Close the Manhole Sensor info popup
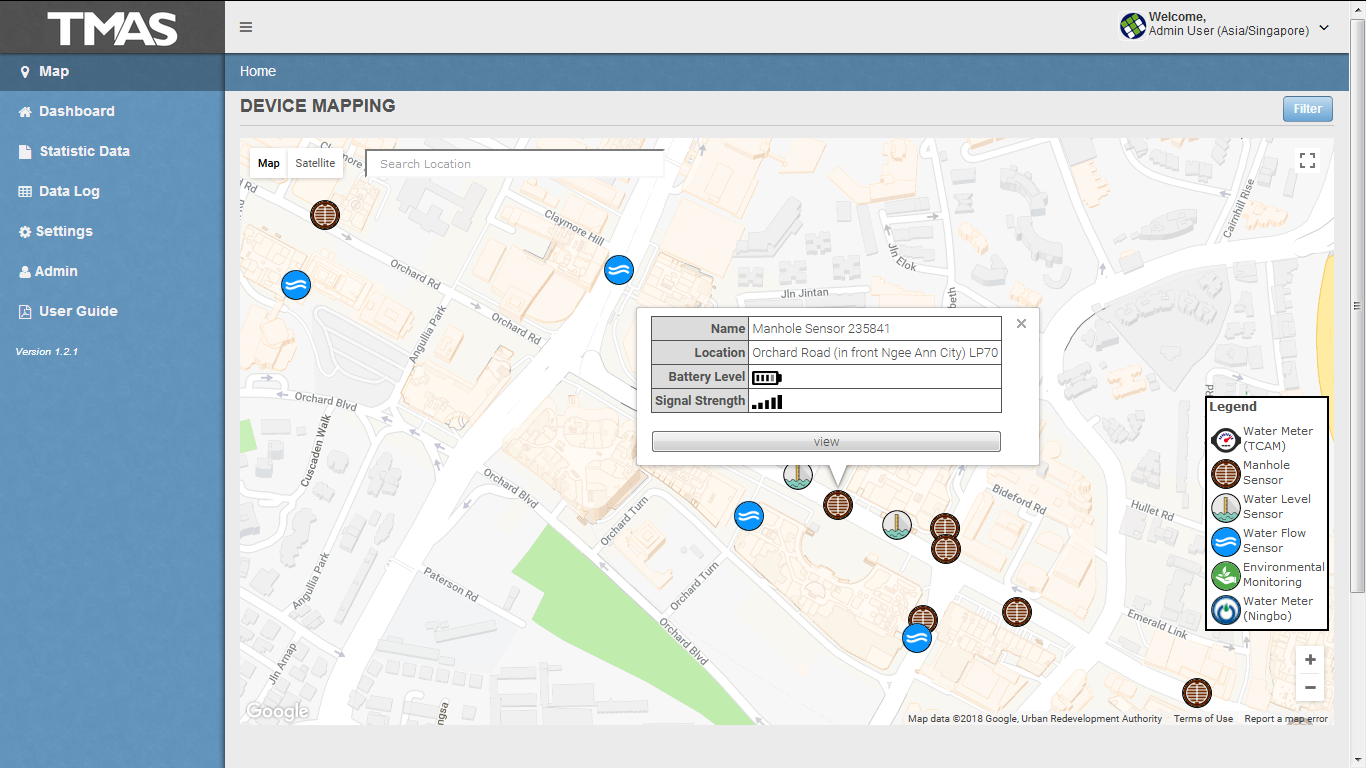The image size is (1366, 768). click(1021, 323)
